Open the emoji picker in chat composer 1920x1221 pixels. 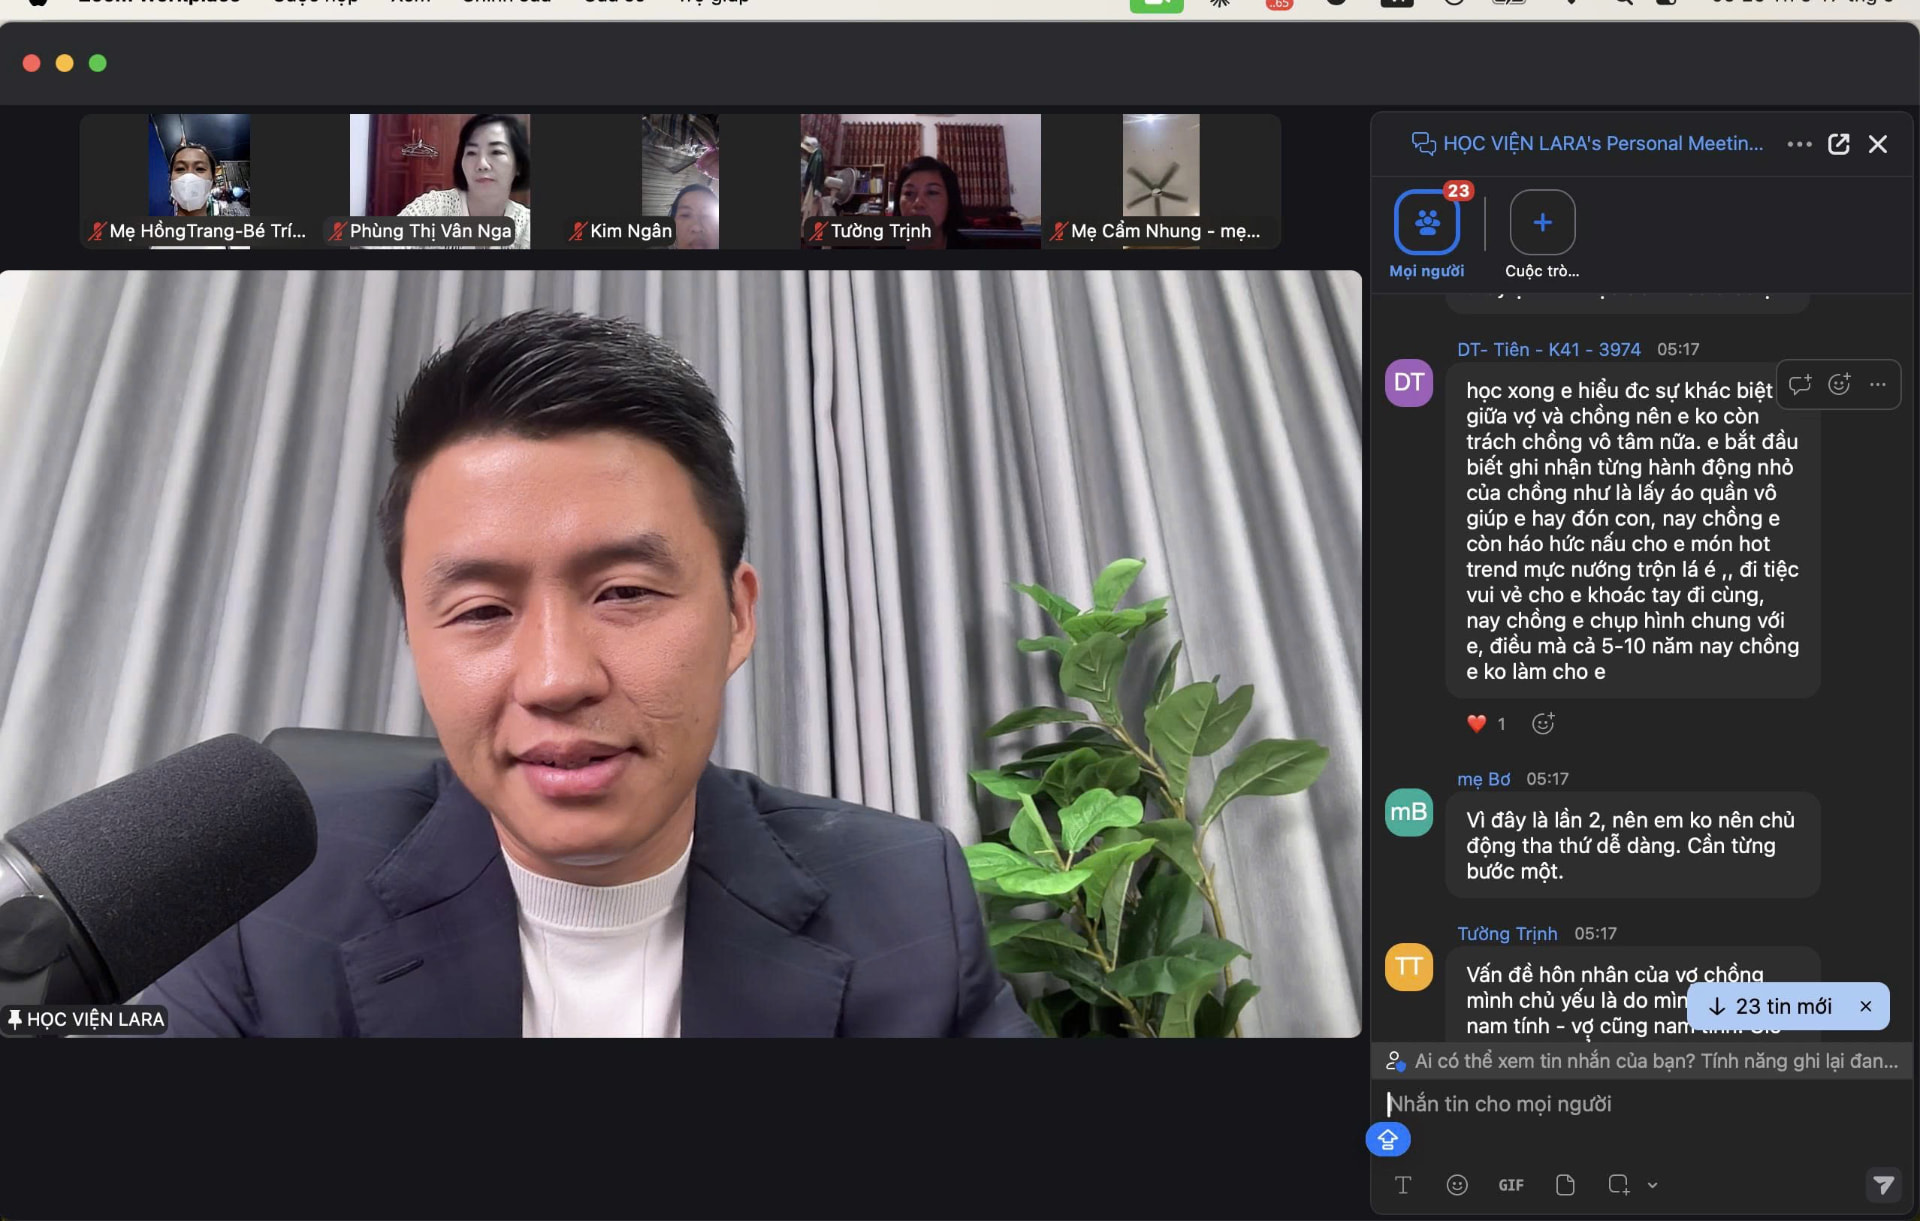tap(1457, 1185)
